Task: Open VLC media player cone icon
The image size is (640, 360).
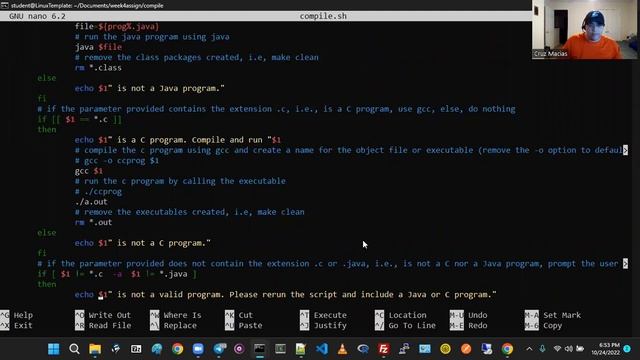Action: (342, 349)
